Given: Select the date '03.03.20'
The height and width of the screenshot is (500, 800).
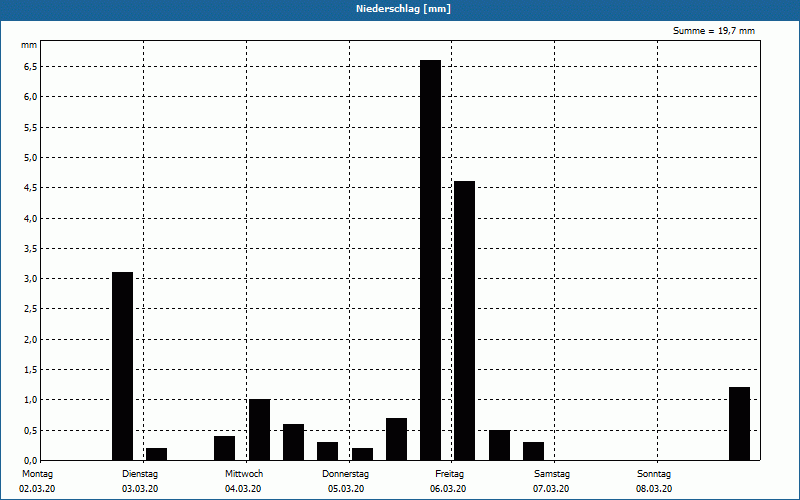Looking at the screenshot, I should tap(140, 489).
